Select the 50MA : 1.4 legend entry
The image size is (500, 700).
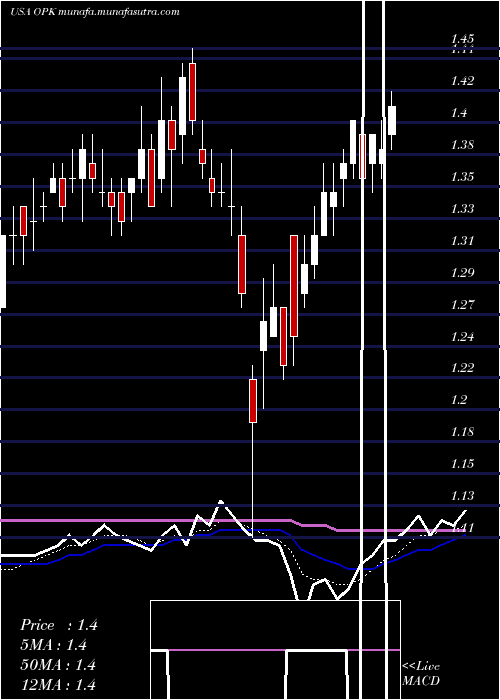[x=58, y=665]
